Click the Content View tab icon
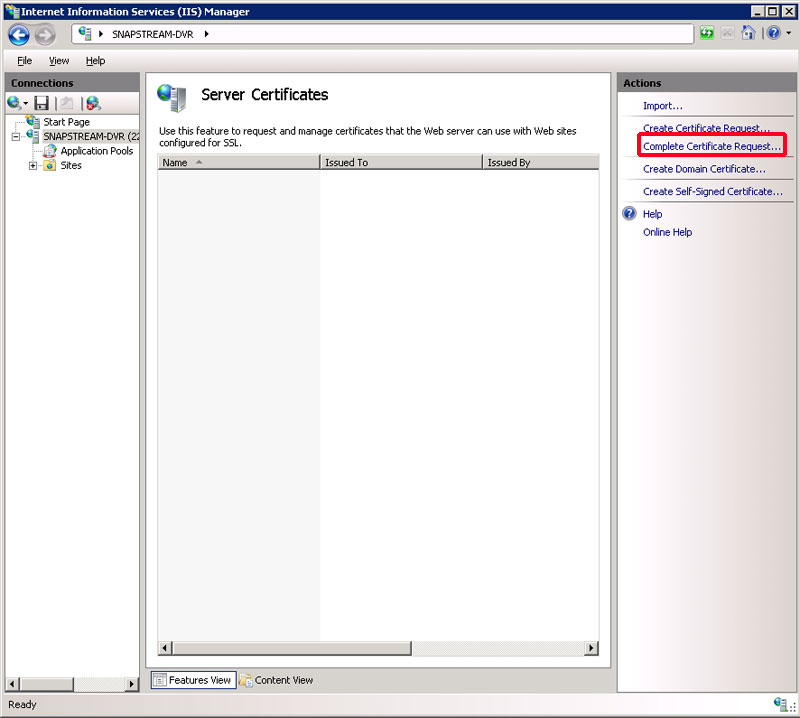This screenshot has width=800, height=718. click(246, 680)
